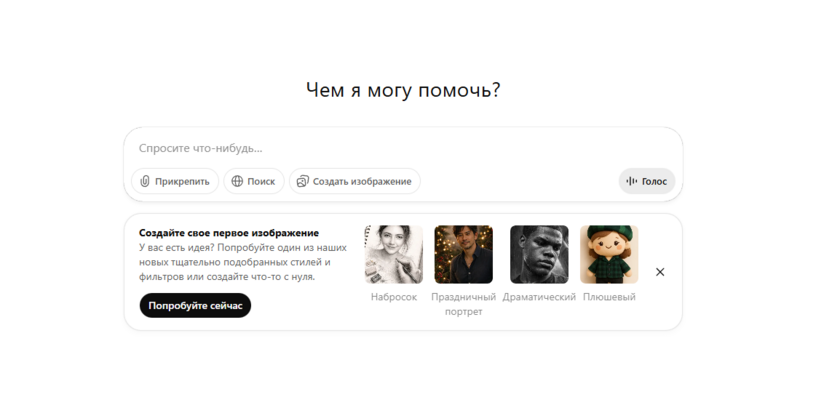Choose the Драматический black-and-white thumbnail
The width and height of the screenshot is (832, 413).
click(x=539, y=254)
